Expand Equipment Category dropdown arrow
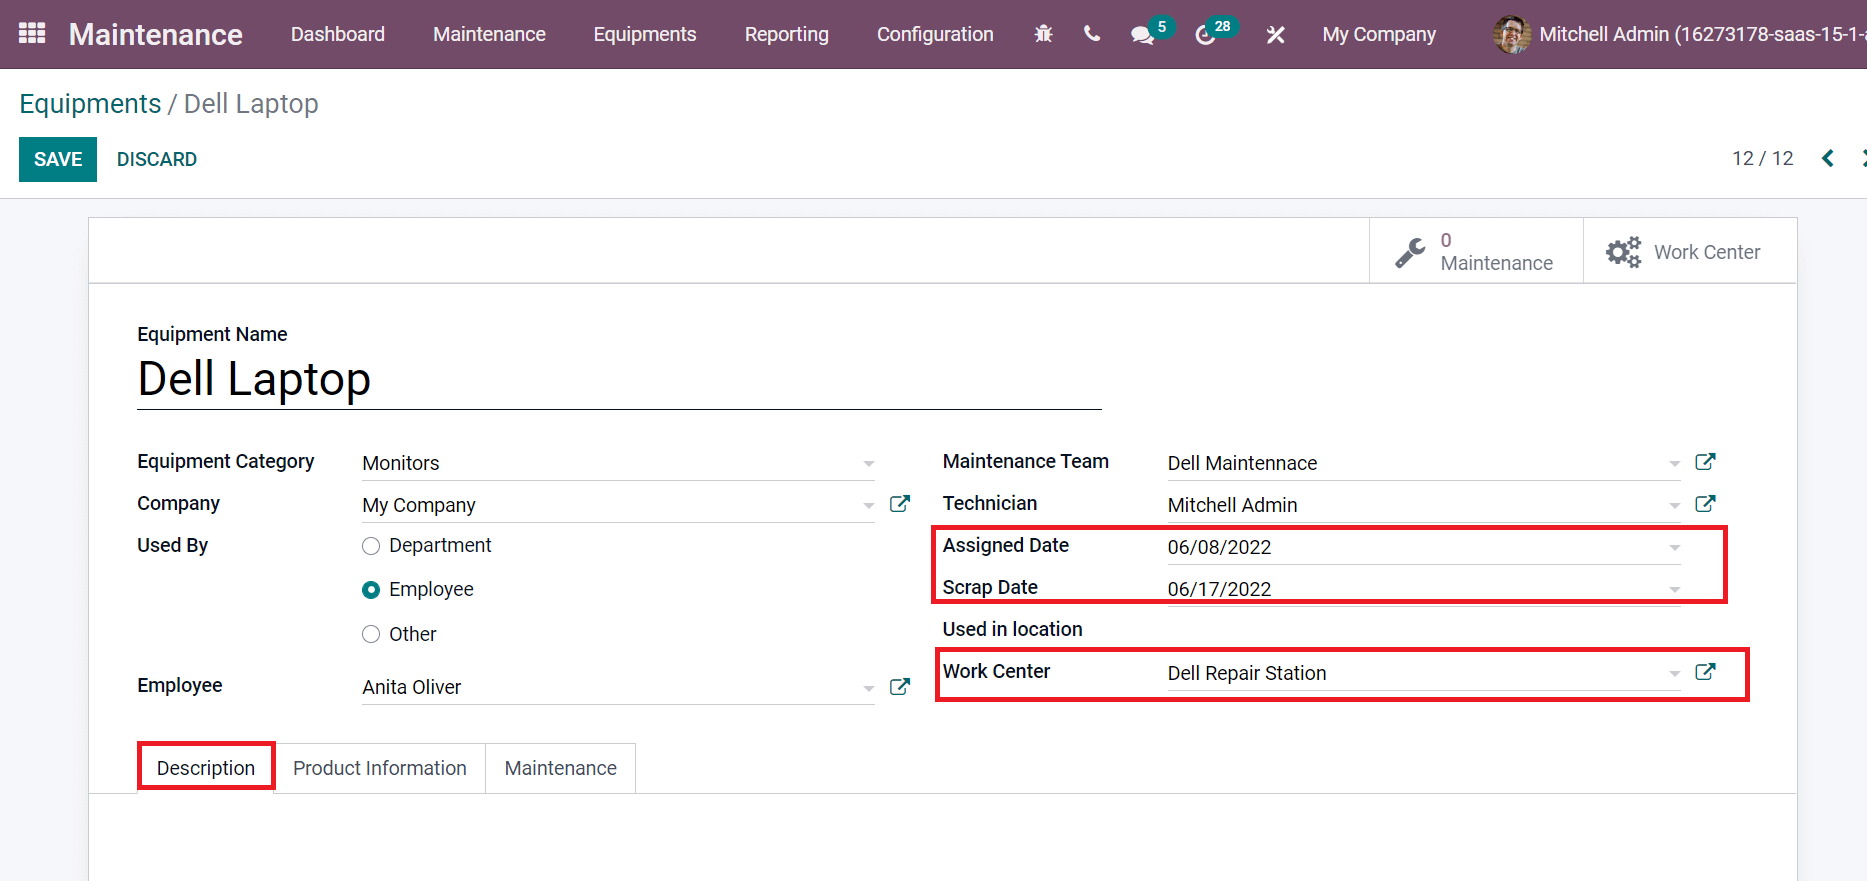This screenshot has height=881, width=1867. tap(868, 463)
